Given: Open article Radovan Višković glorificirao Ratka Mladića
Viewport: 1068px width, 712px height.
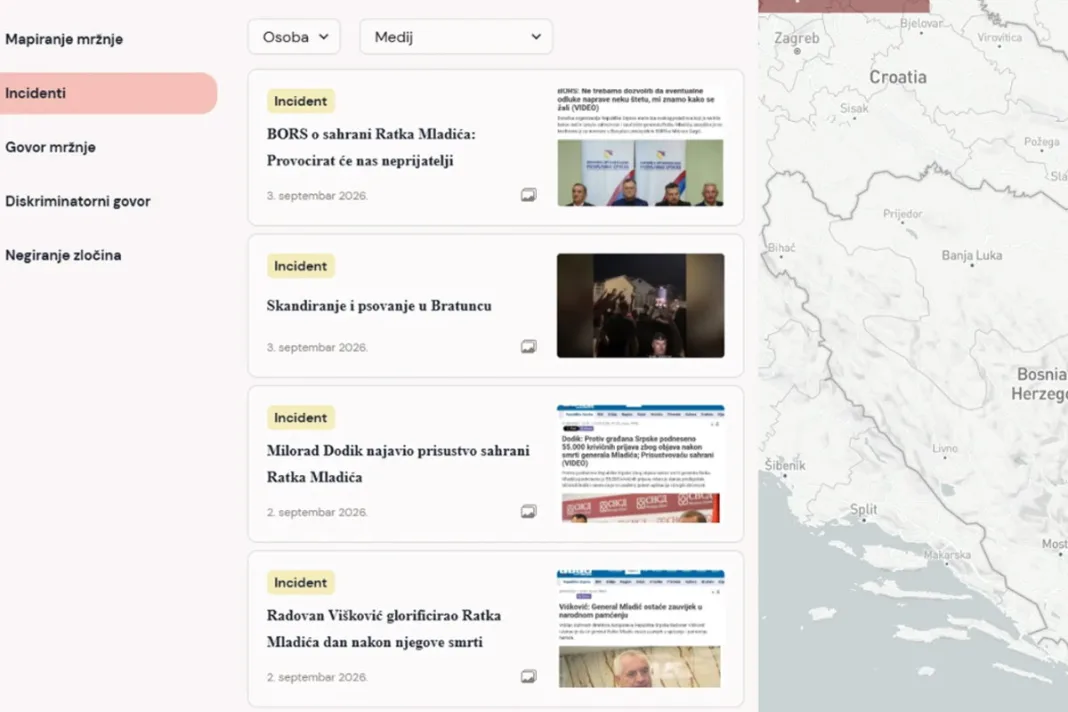Looking at the screenshot, I should click(383, 628).
